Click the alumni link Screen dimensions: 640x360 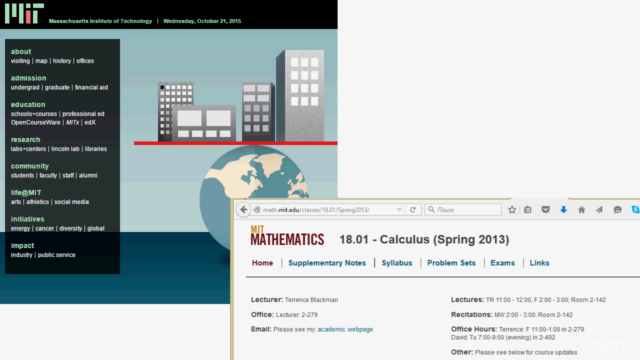(88, 176)
